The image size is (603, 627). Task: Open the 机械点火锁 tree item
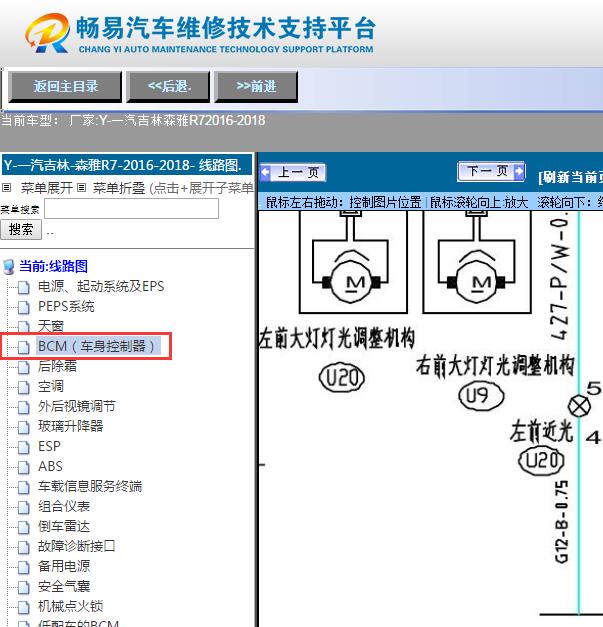[70, 606]
